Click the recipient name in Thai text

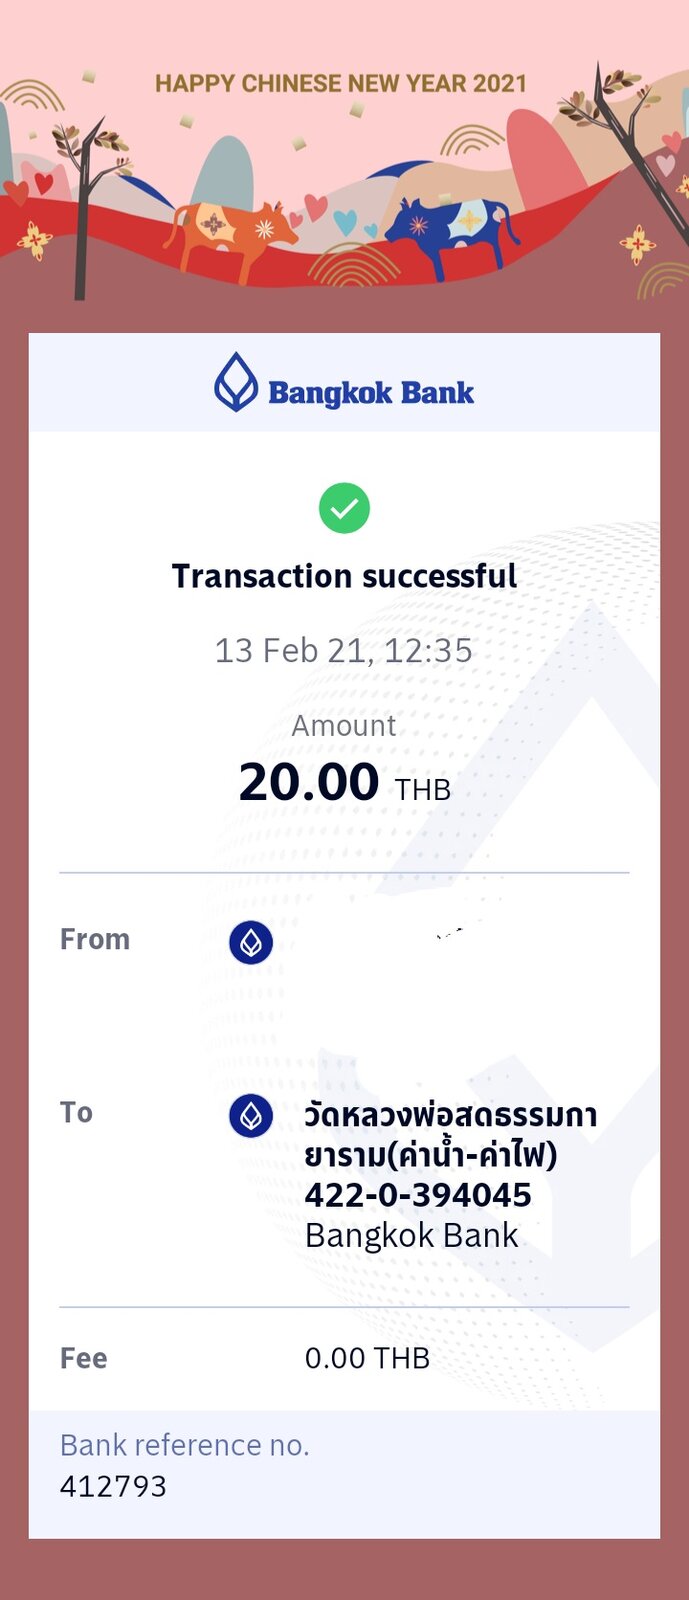(x=451, y=1135)
